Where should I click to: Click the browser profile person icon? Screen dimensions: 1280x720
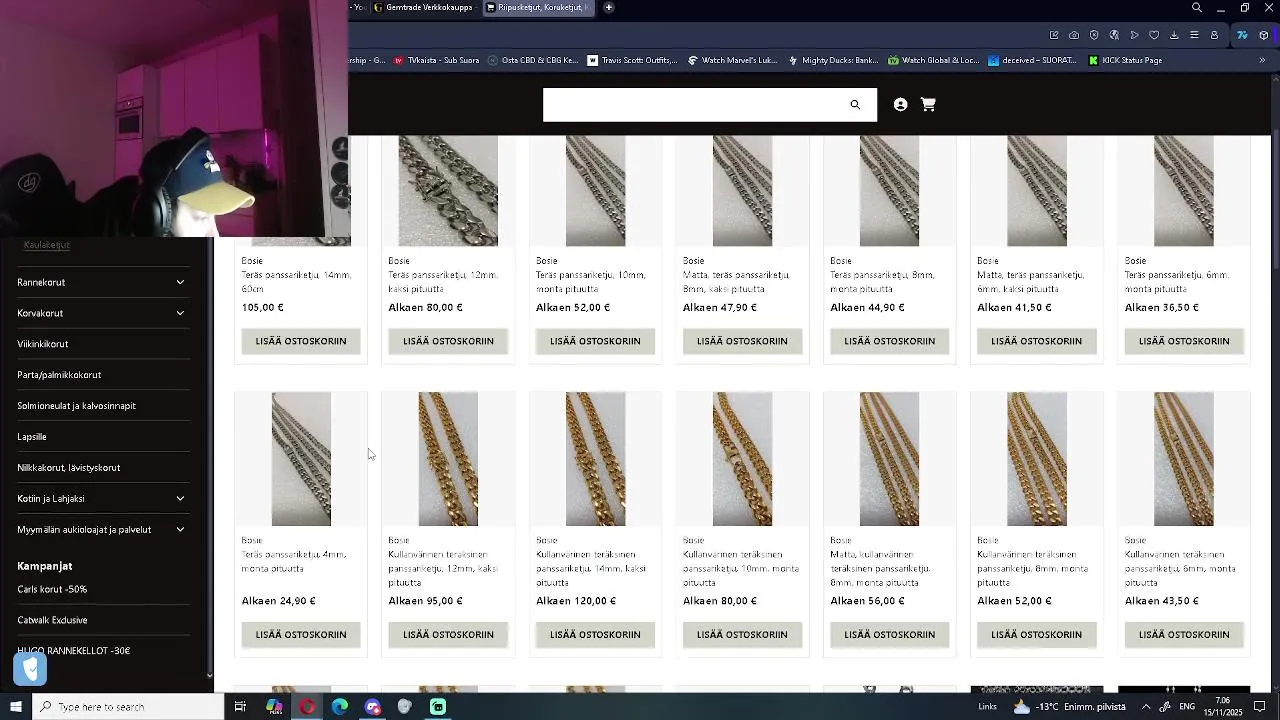(1214, 35)
